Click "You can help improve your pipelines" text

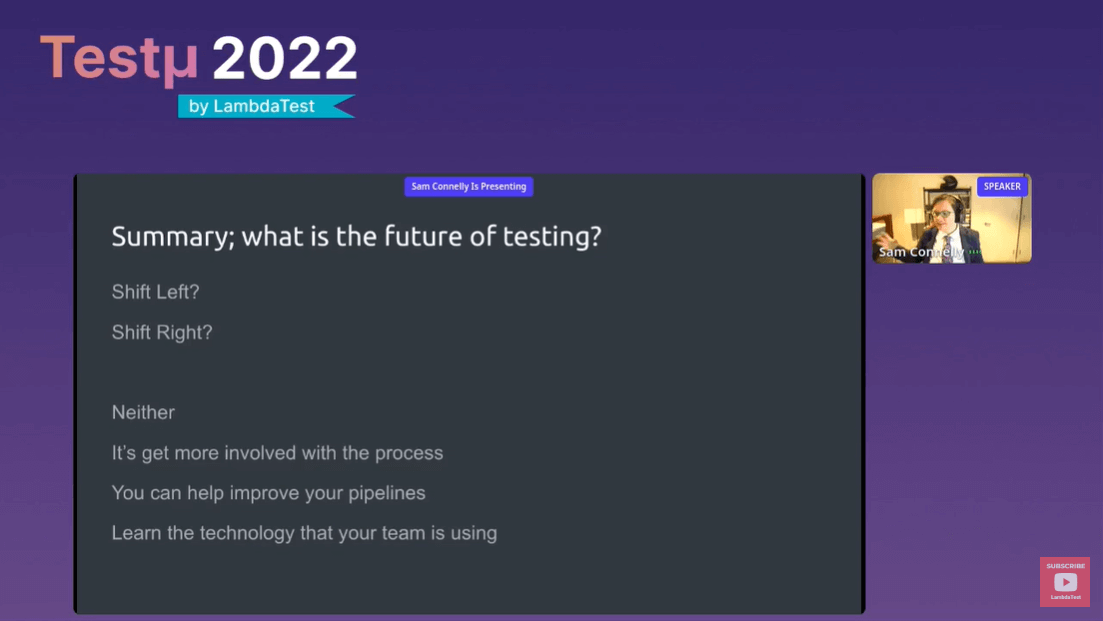coord(268,493)
